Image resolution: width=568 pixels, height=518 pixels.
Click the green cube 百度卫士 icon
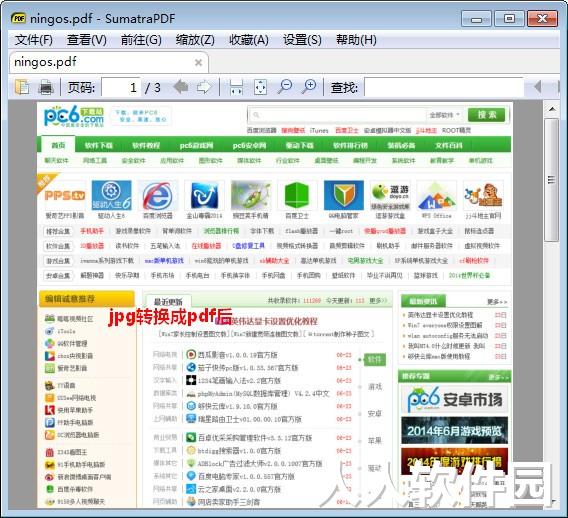297,196
